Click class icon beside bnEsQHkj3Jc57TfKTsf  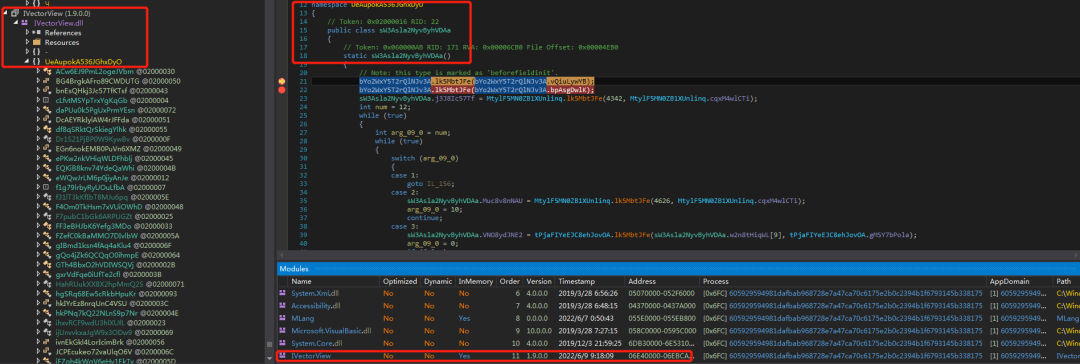click(48, 90)
